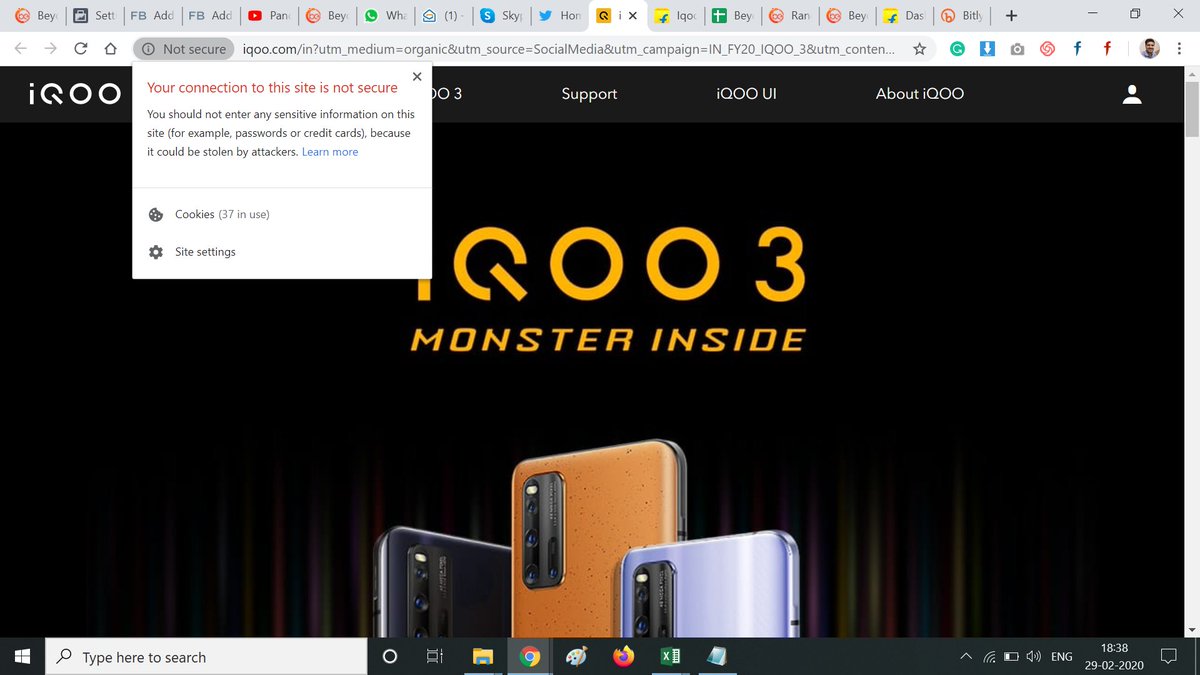Bookmark this page with the star icon
Viewport: 1200px width, 675px height.
click(x=919, y=48)
